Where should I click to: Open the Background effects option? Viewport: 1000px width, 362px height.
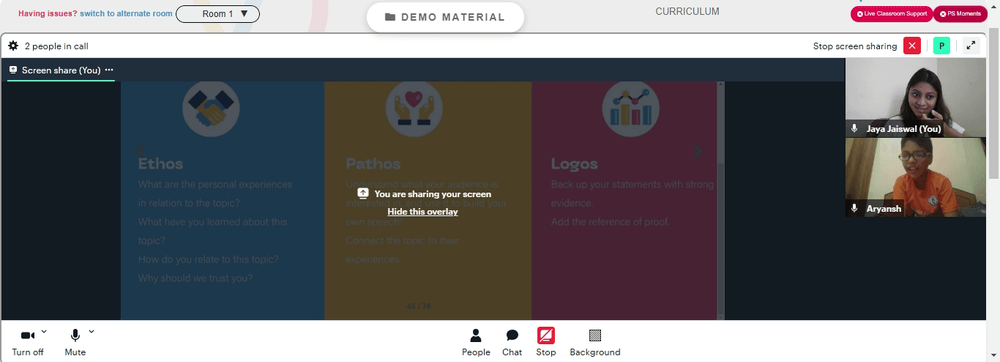coord(594,342)
